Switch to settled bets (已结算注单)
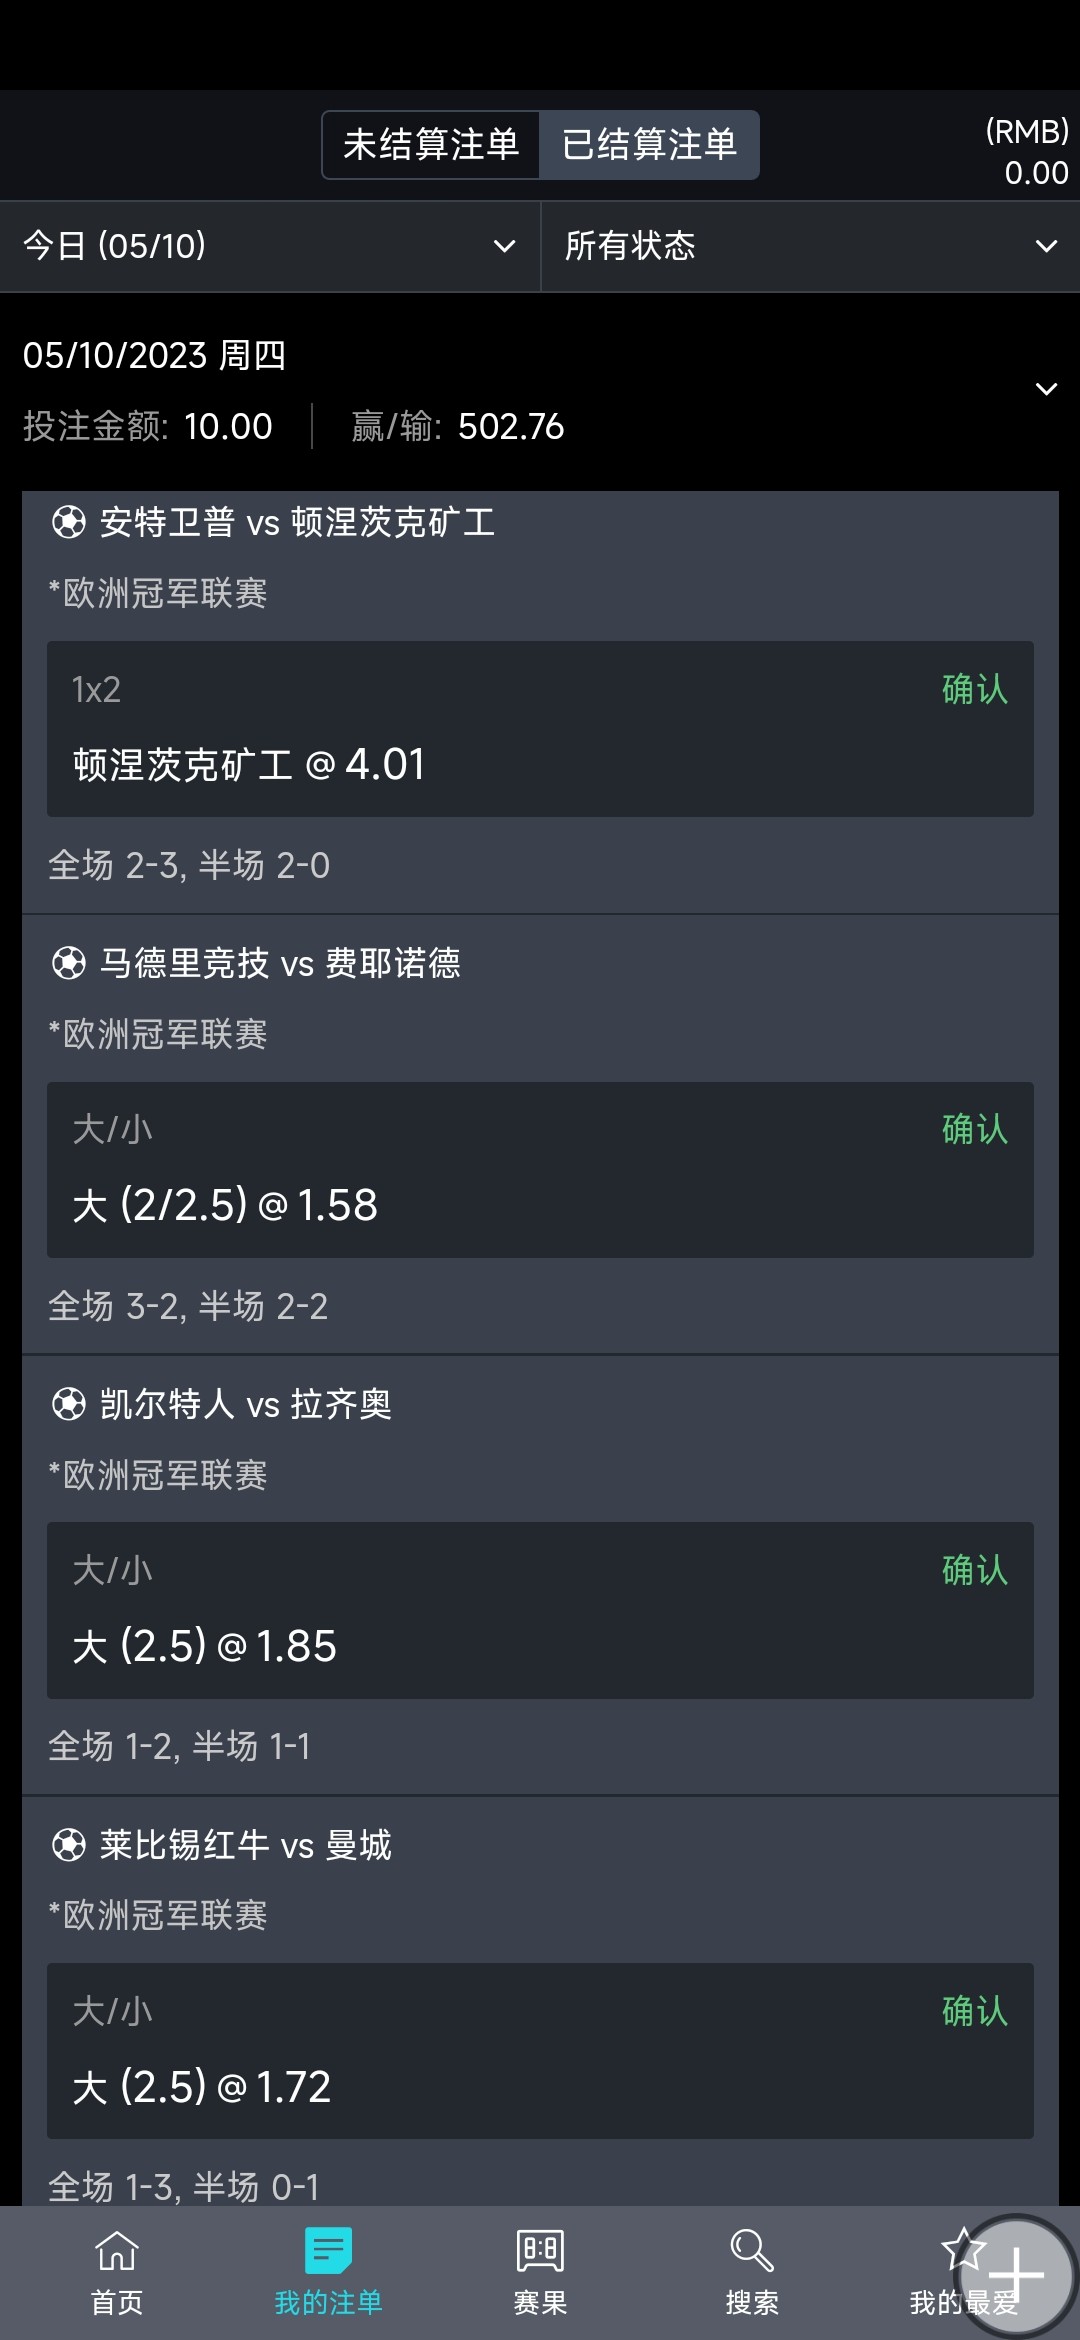 [649, 145]
